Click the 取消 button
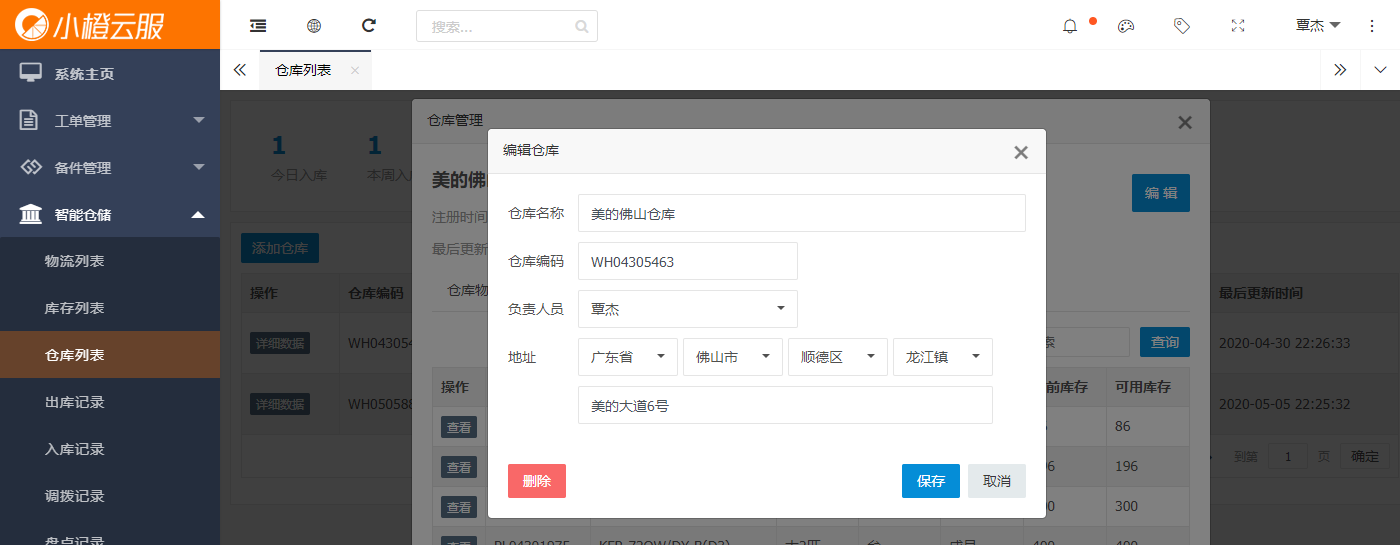This screenshot has width=1400, height=545. tap(997, 481)
